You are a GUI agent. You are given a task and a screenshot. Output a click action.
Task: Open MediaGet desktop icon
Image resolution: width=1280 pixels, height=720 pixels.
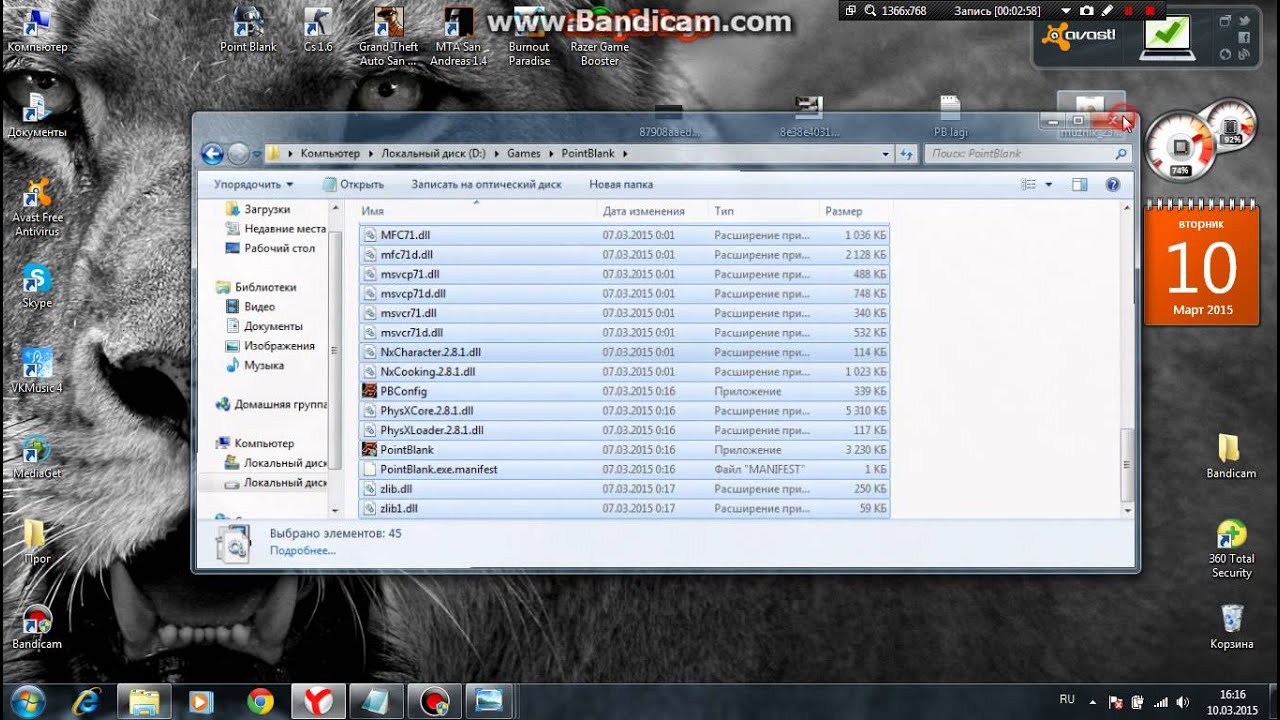(37, 456)
